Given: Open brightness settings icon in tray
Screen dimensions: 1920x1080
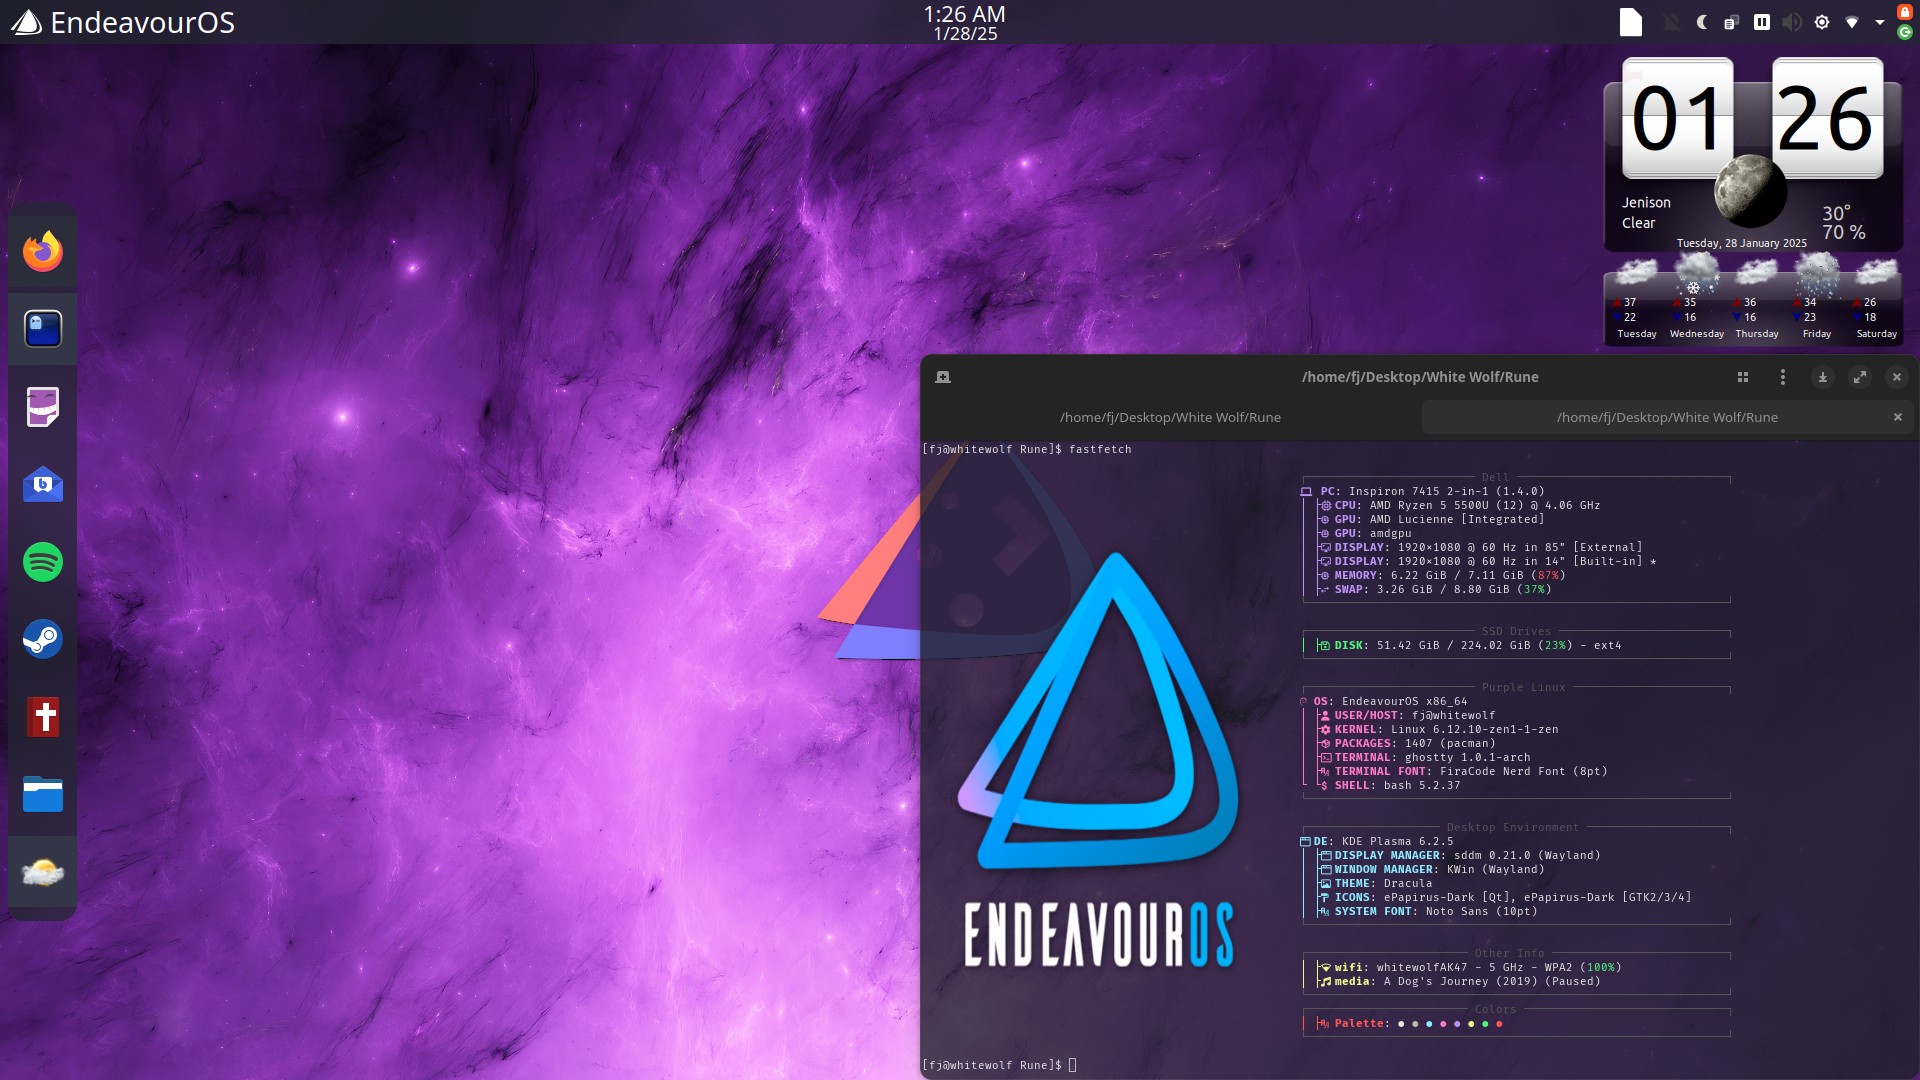Looking at the screenshot, I should [1821, 22].
